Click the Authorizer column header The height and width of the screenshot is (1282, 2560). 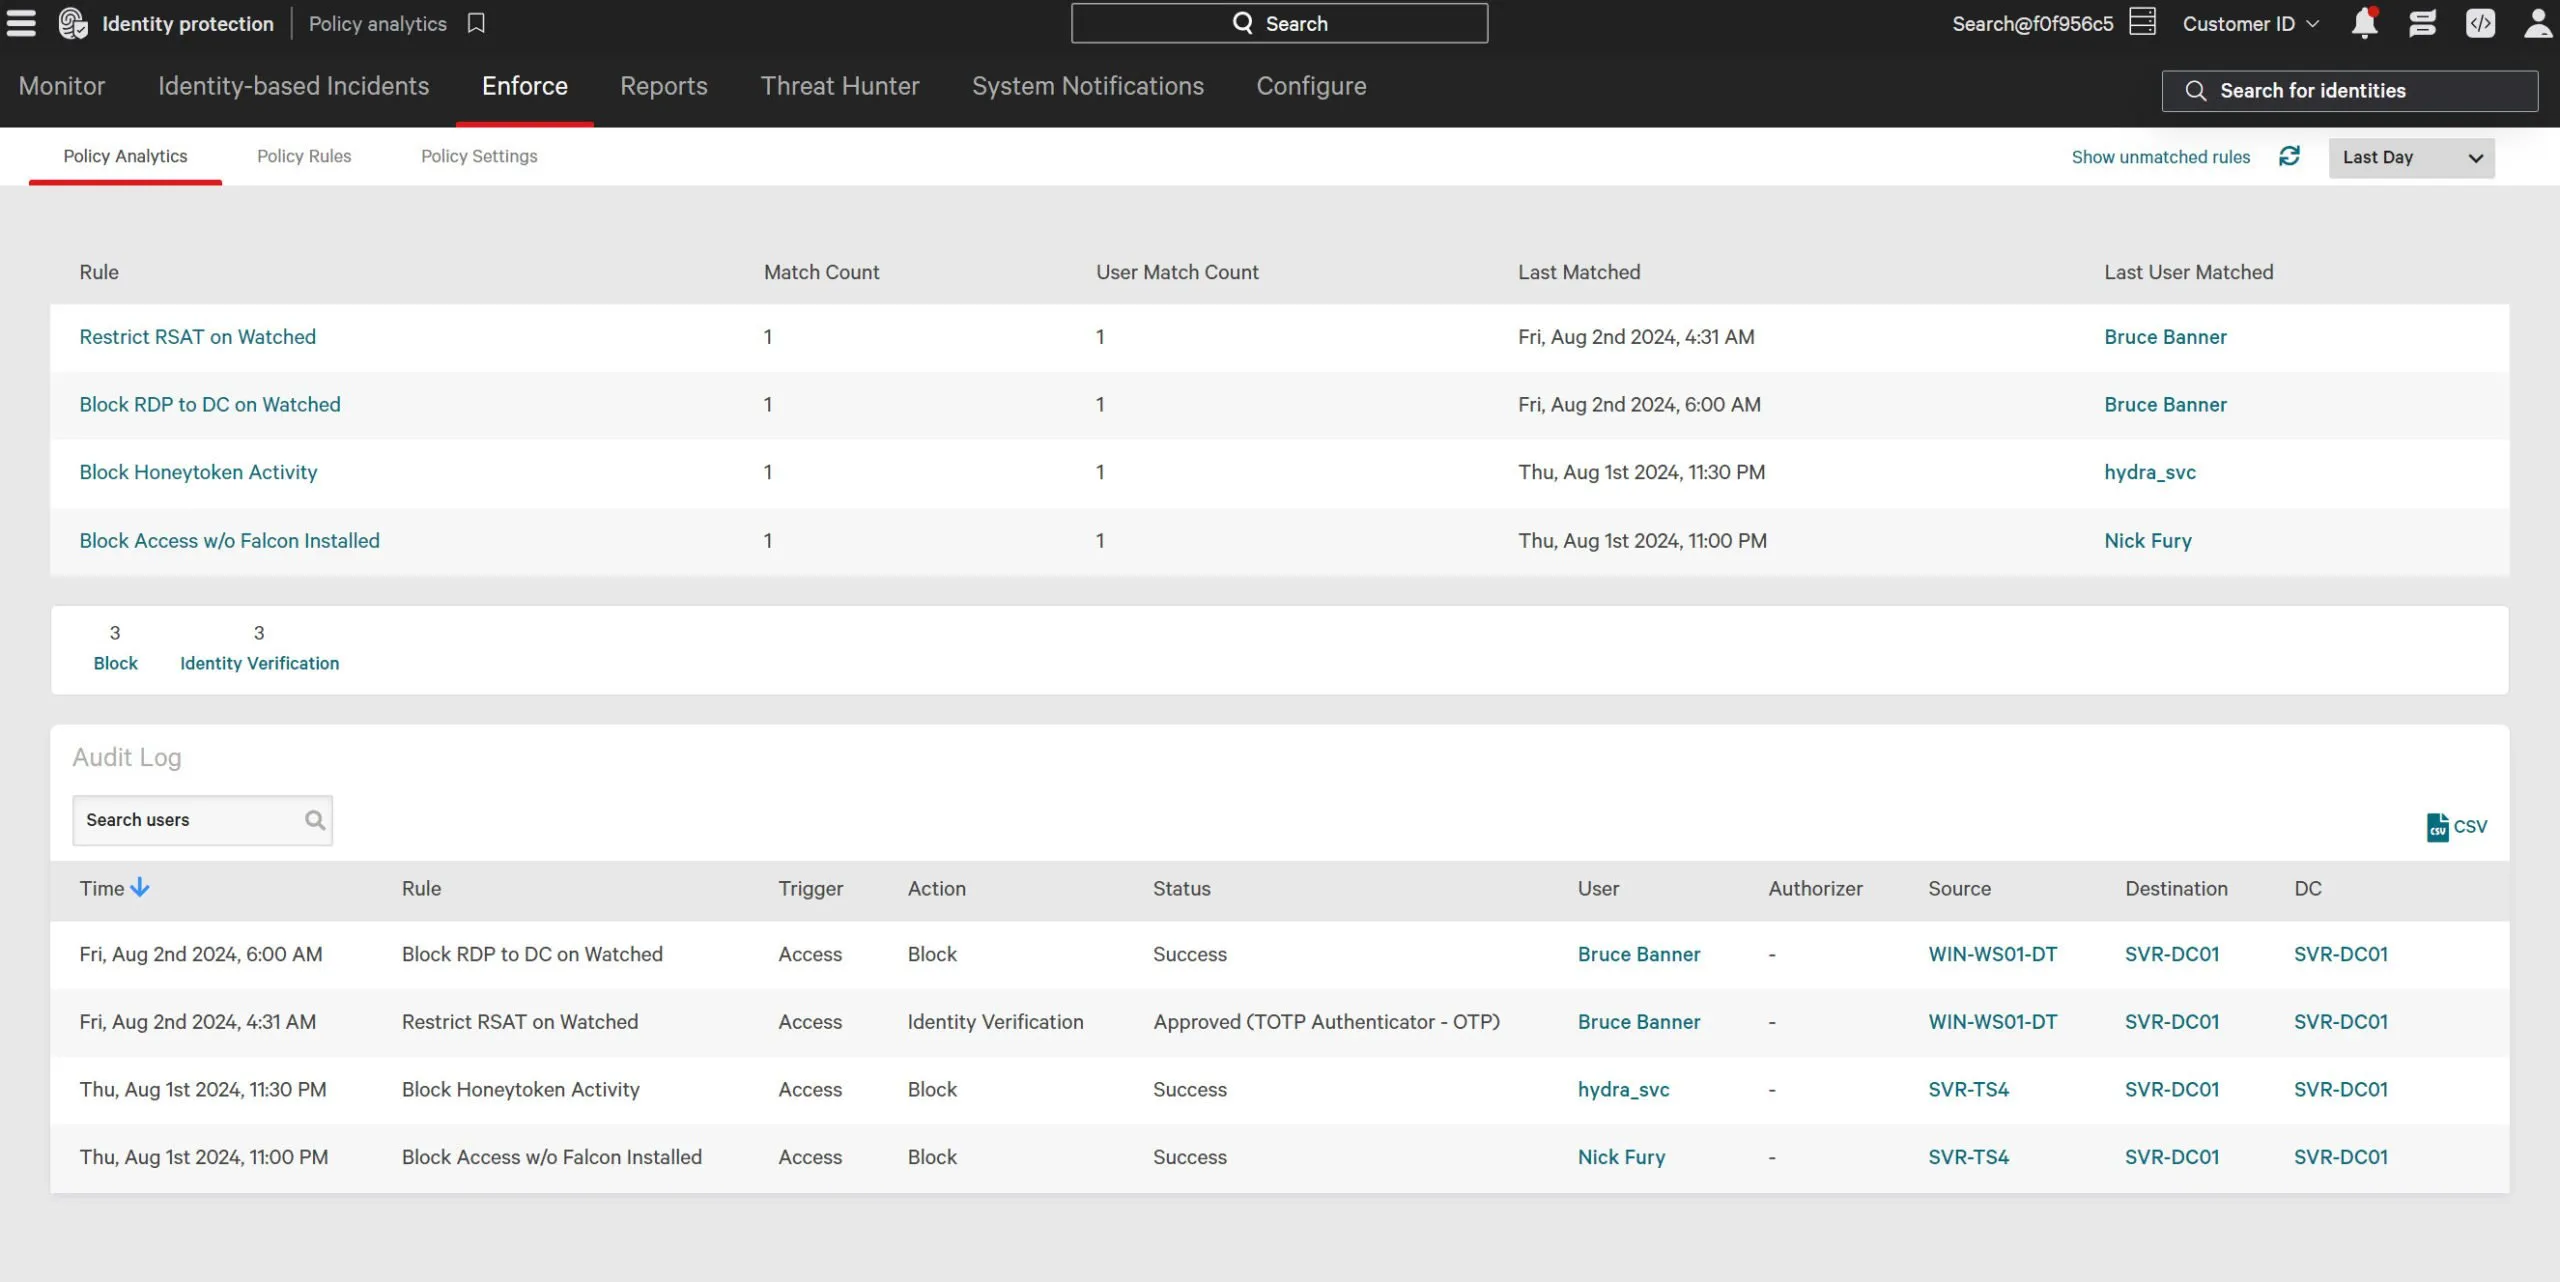point(1814,889)
